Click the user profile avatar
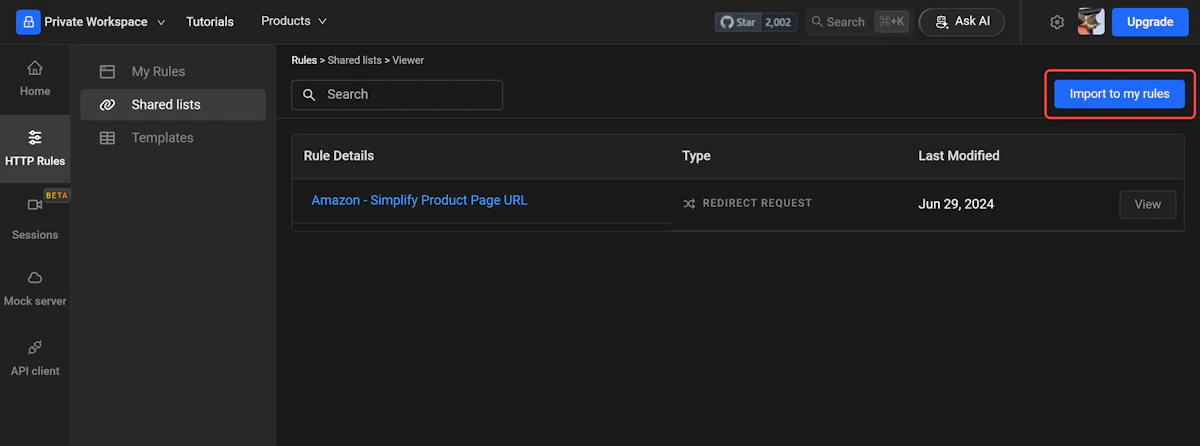The height and width of the screenshot is (446, 1200). coord(1091,22)
